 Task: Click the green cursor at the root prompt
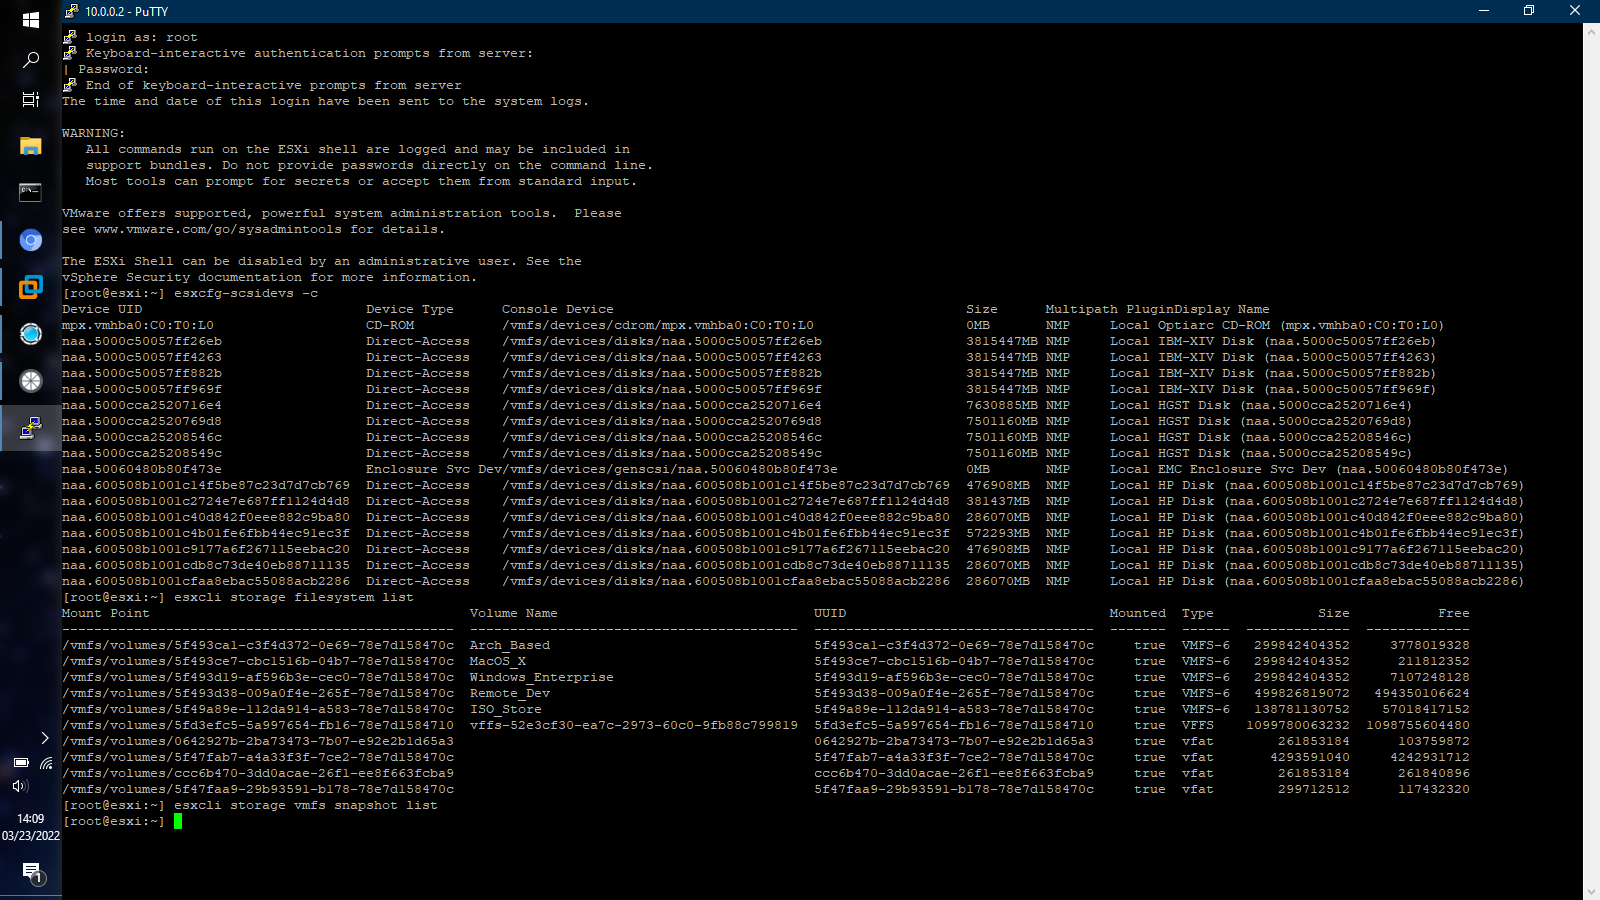tap(180, 821)
